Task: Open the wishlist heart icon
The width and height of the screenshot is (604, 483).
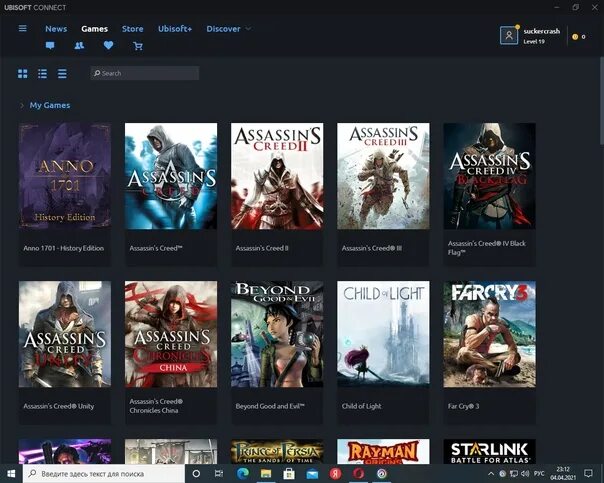Action: 109,45
